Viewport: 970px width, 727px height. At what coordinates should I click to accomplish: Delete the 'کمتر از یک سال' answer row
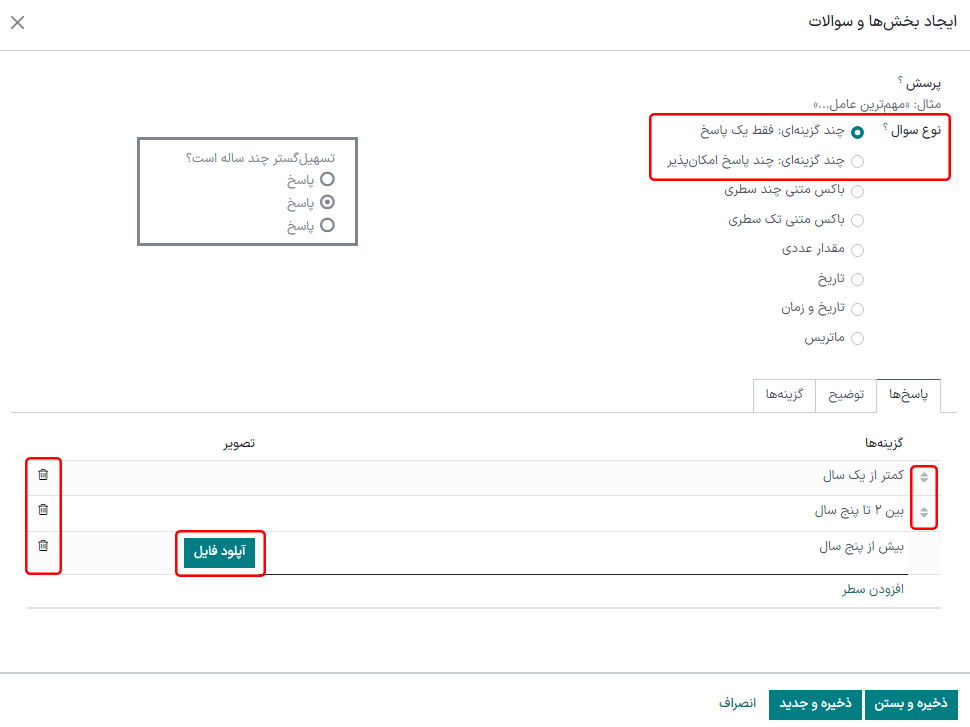tap(43, 475)
